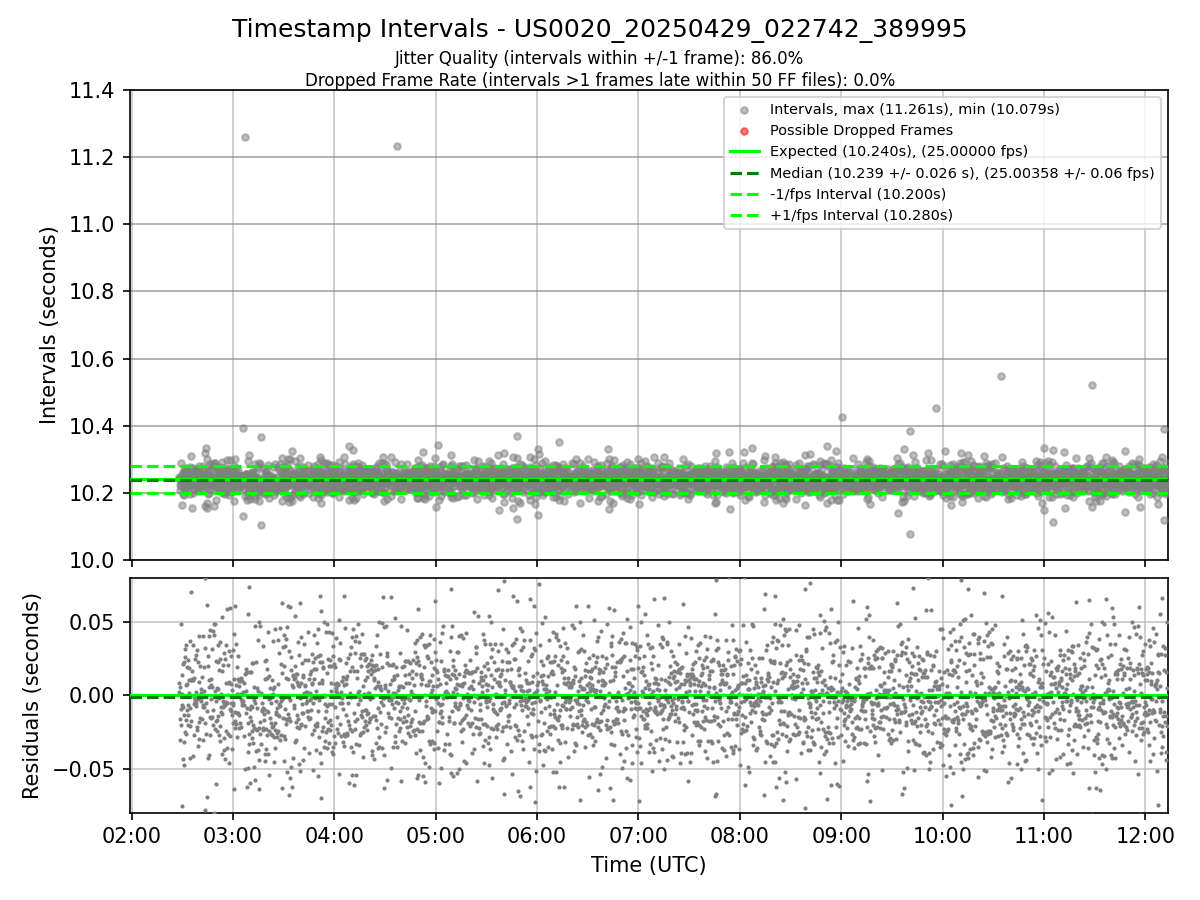Image resolution: width=1200 pixels, height=900 pixels.
Task: Click the outlier point near 10.52 seconds before 11:30
Action: pyautogui.click(x=1092, y=385)
